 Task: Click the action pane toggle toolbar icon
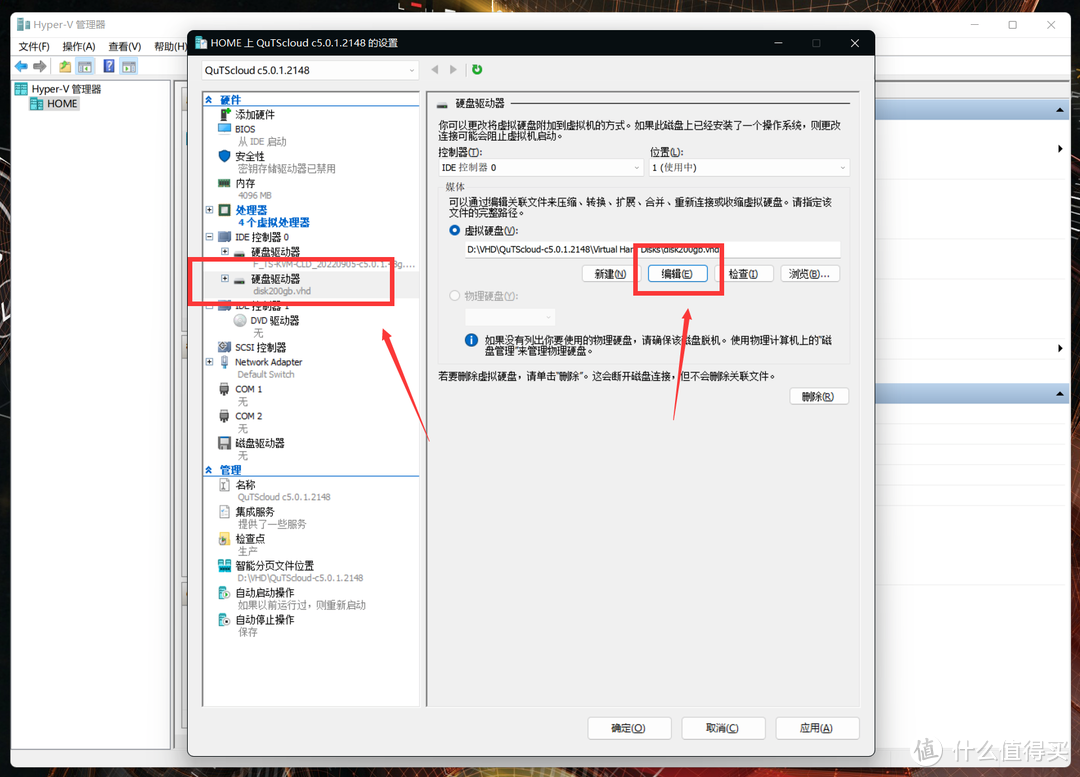(x=129, y=66)
